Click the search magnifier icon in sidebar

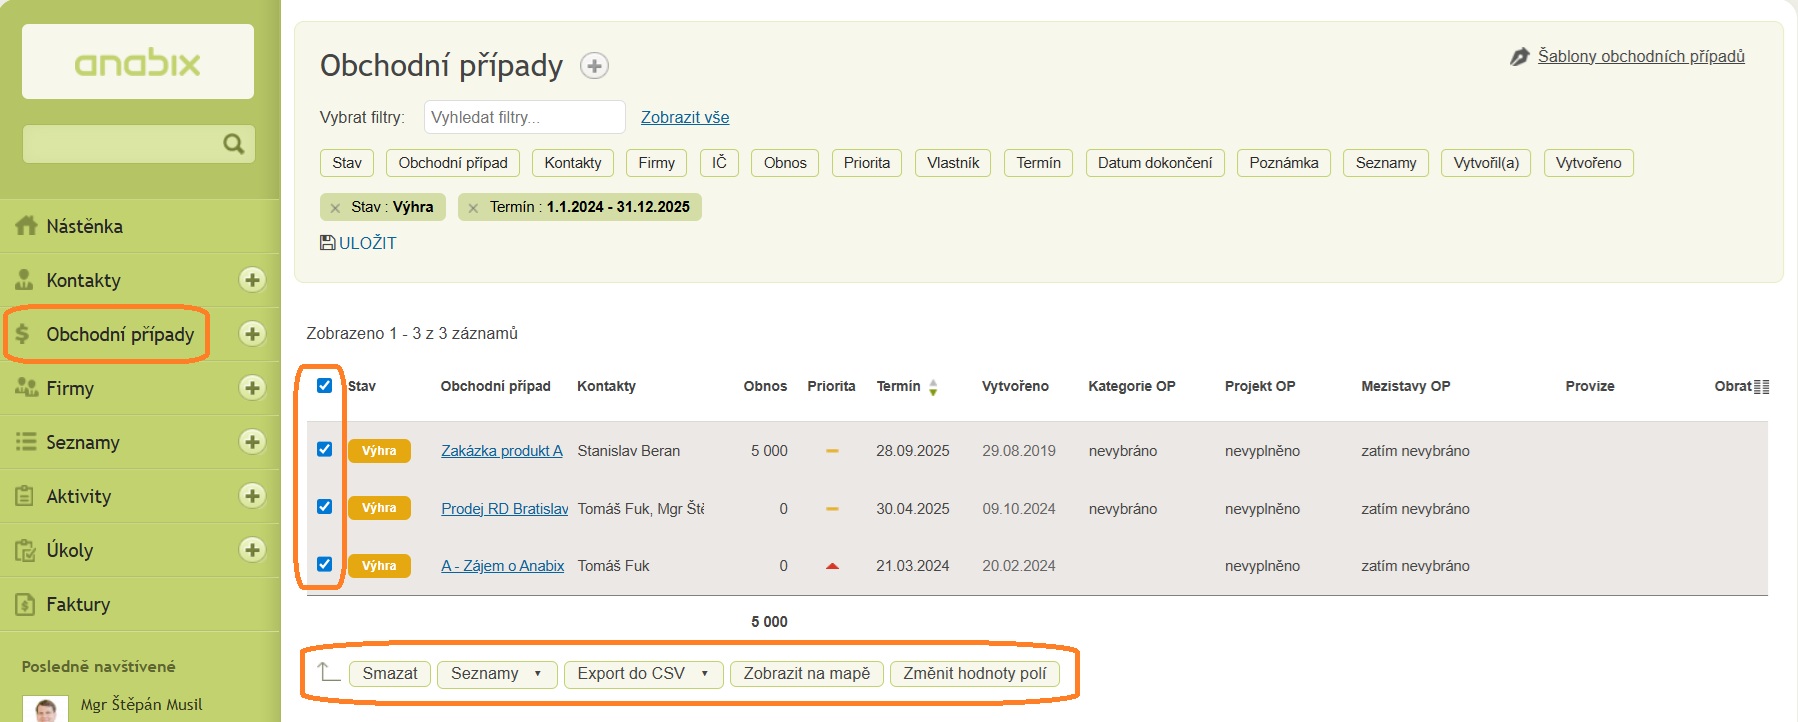pyautogui.click(x=234, y=144)
